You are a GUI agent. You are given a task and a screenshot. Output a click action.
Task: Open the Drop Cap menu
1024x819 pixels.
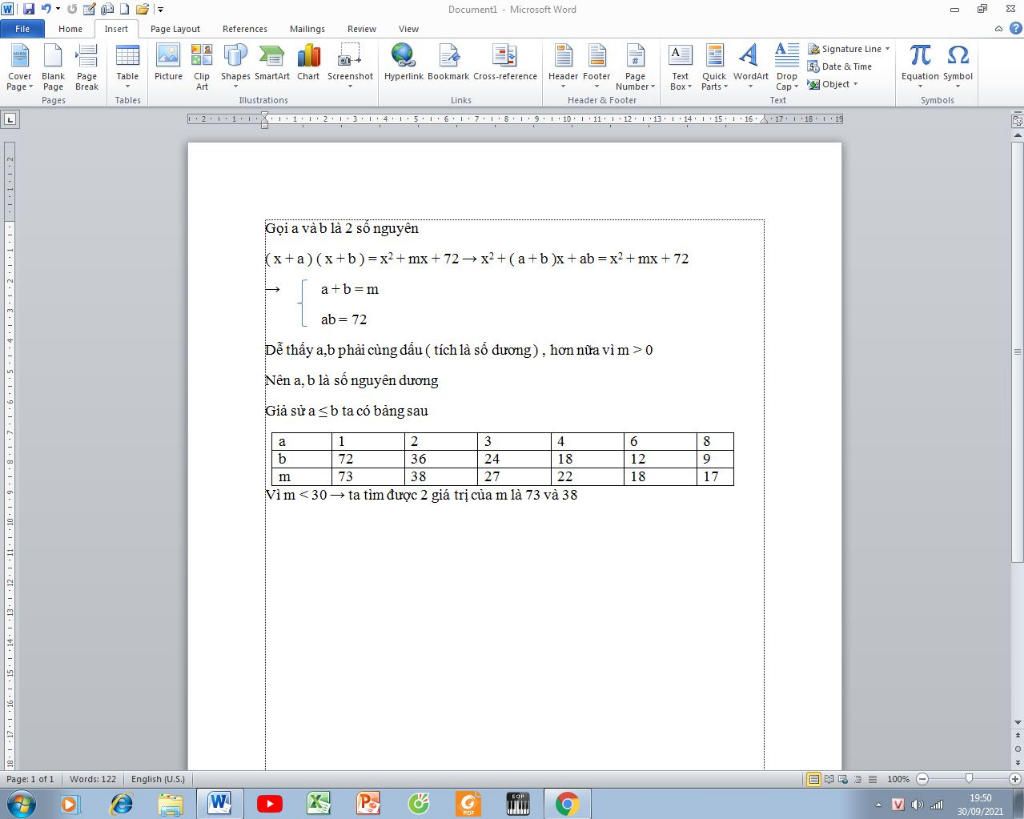point(786,67)
